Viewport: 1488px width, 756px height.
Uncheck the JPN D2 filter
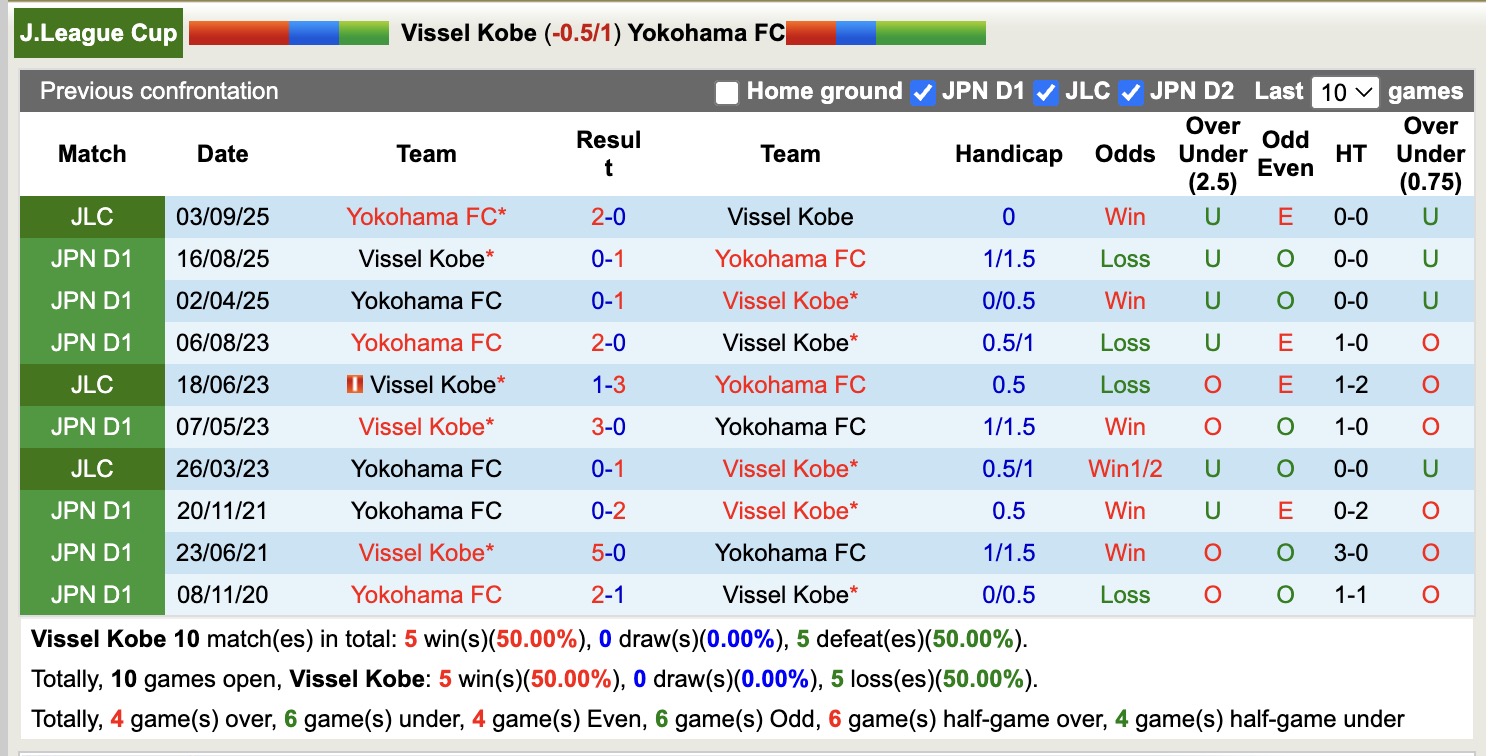1131,91
